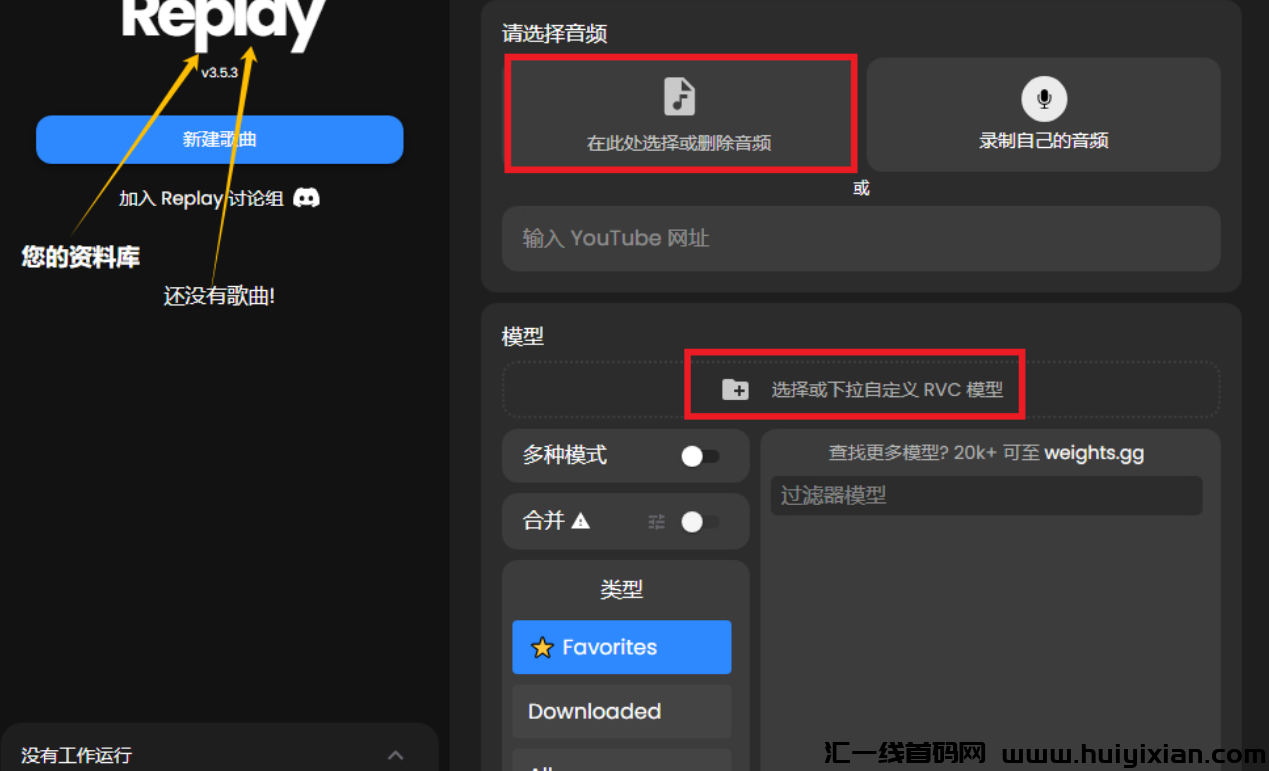
Task: Click 加入 Replay 讨论组 link
Action: tap(220, 198)
